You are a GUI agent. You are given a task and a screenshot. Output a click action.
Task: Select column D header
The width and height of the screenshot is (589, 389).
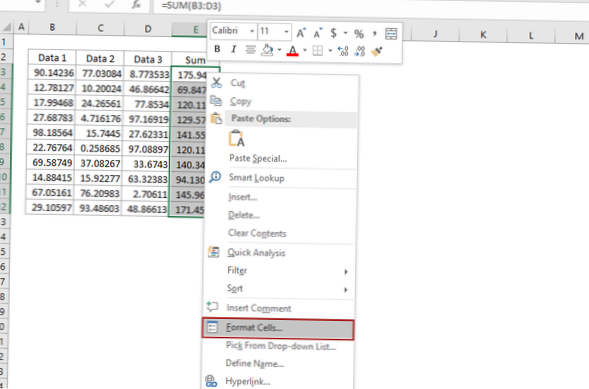pos(148,29)
